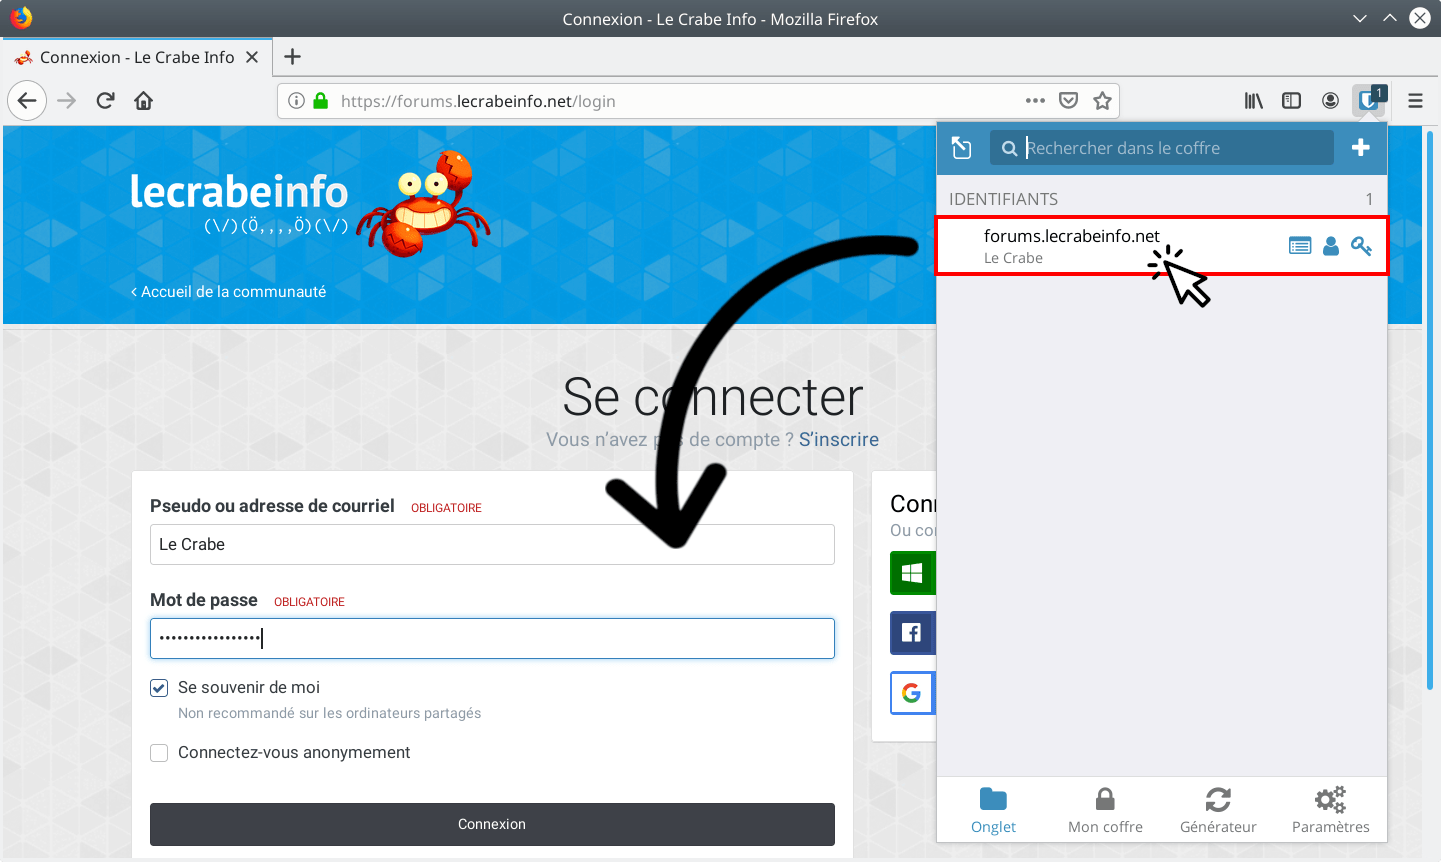This screenshot has width=1441, height=862.
Task: Focus the Rechercher dans le coffre search field
Action: tap(1162, 148)
